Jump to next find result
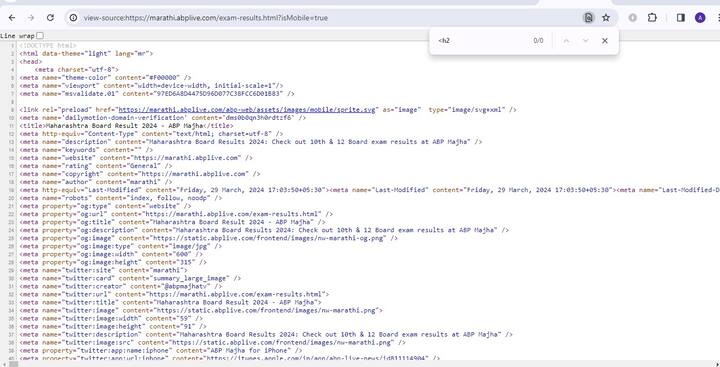The height and width of the screenshot is (367, 720). click(585, 40)
